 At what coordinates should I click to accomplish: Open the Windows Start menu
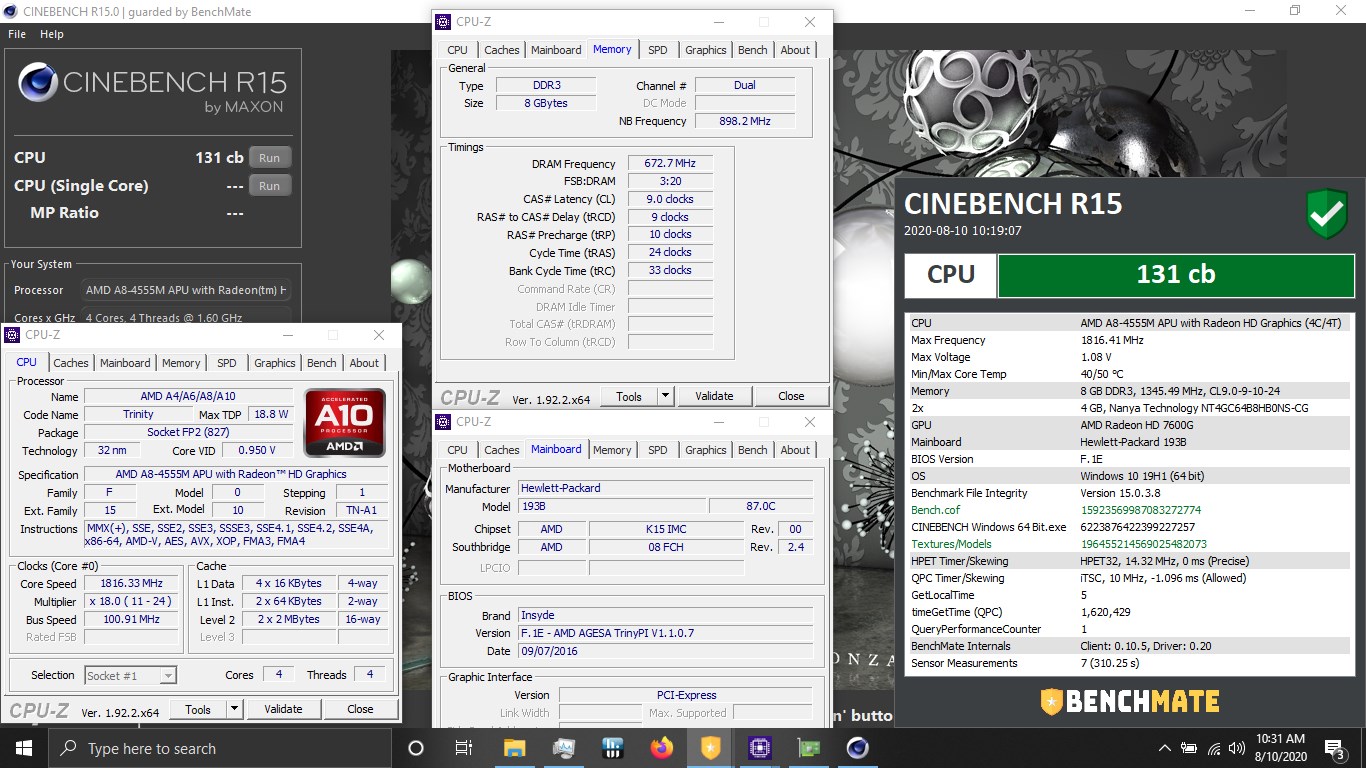point(24,748)
